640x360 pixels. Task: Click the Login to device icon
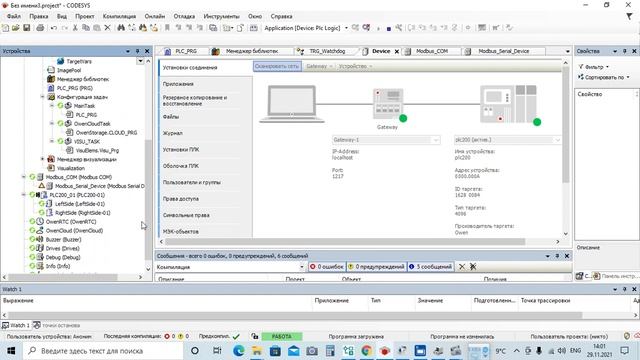click(356, 28)
